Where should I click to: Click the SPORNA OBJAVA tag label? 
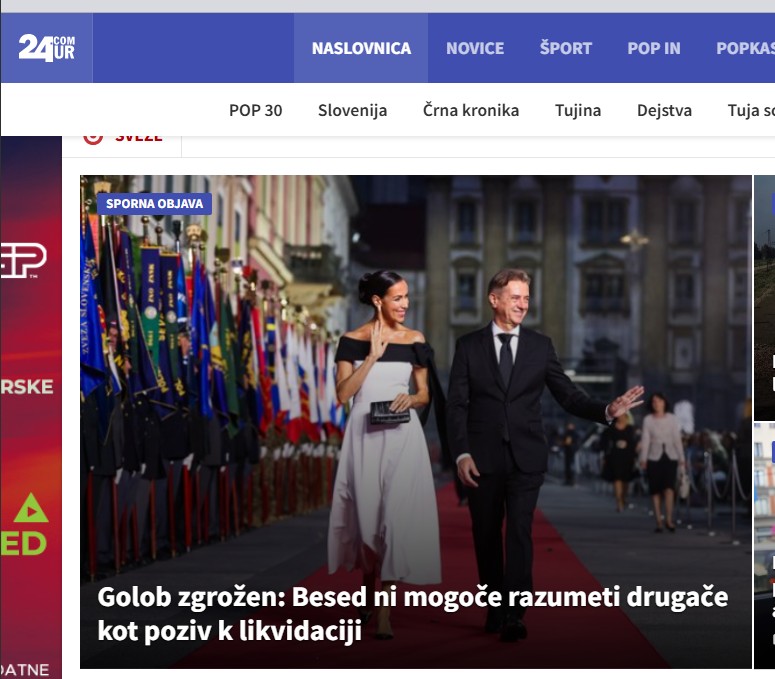pos(155,204)
